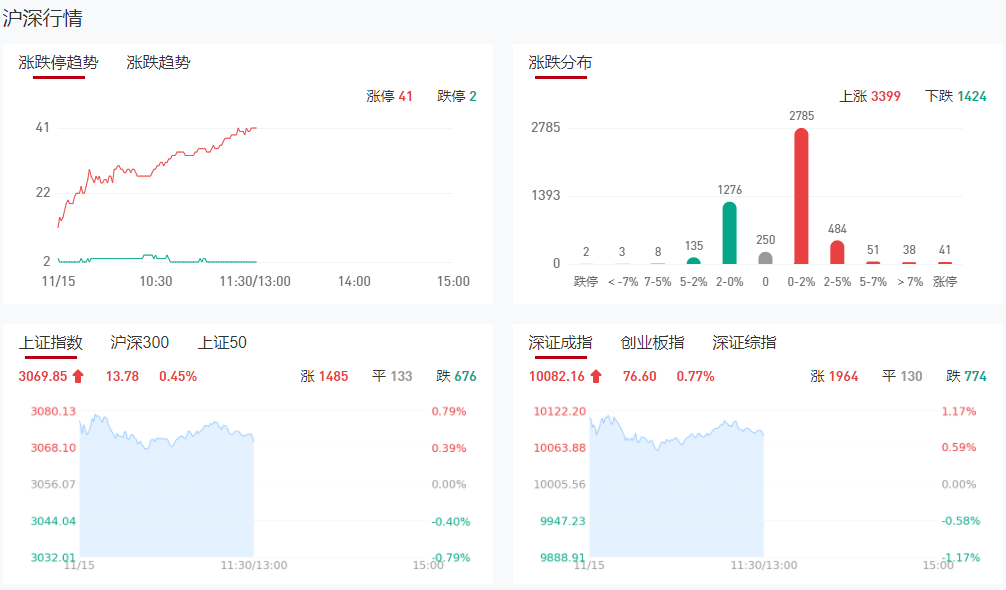Click the gray 0 change bar
This screenshot has height=590, width=1006.
point(765,258)
